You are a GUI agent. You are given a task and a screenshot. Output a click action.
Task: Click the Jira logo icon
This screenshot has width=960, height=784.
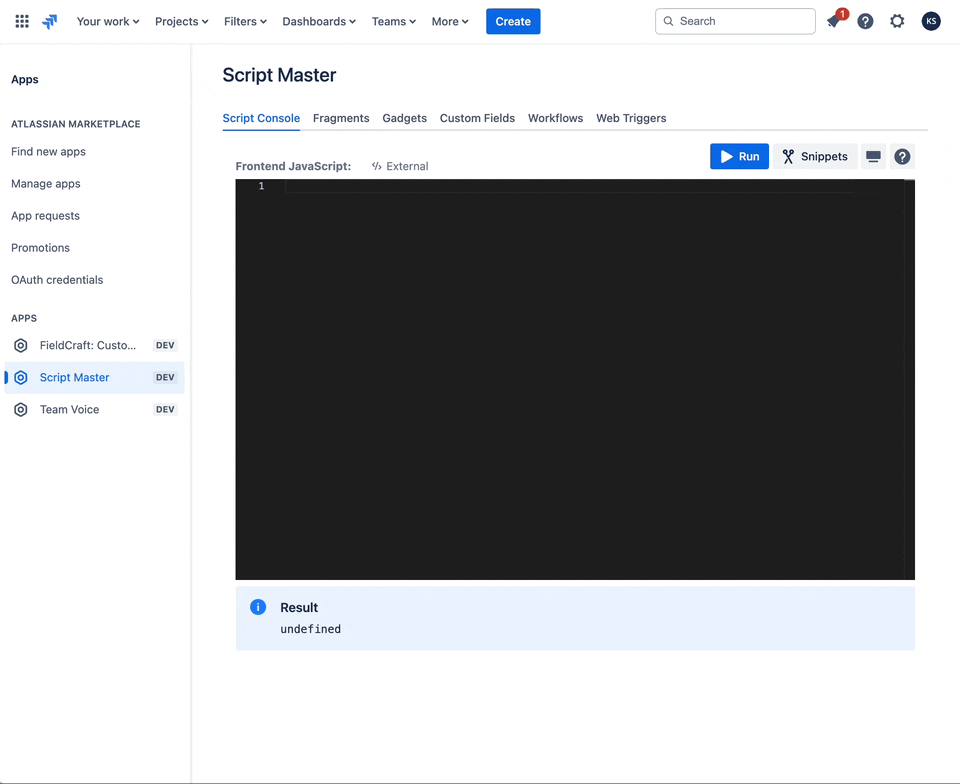point(50,21)
